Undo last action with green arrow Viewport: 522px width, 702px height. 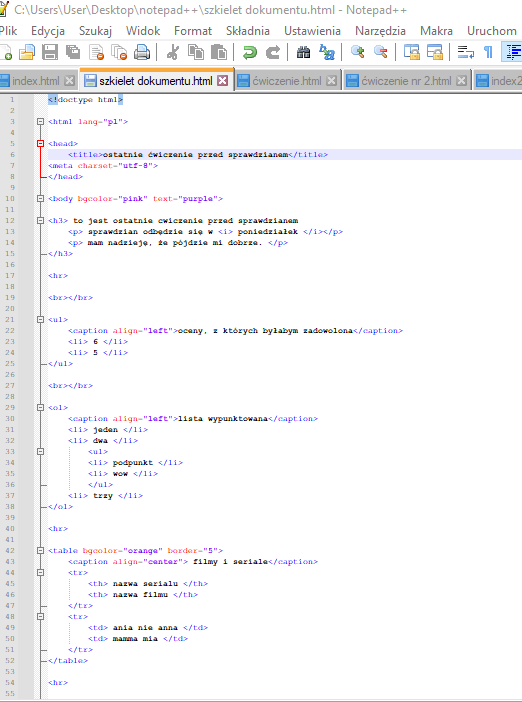pyautogui.click(x=250, y=52)
